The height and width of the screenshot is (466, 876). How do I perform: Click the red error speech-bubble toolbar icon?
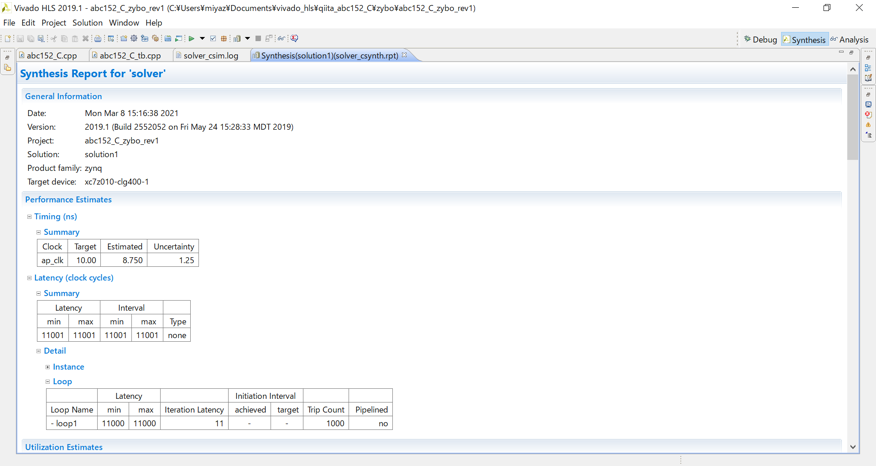[x=294, y=39]
